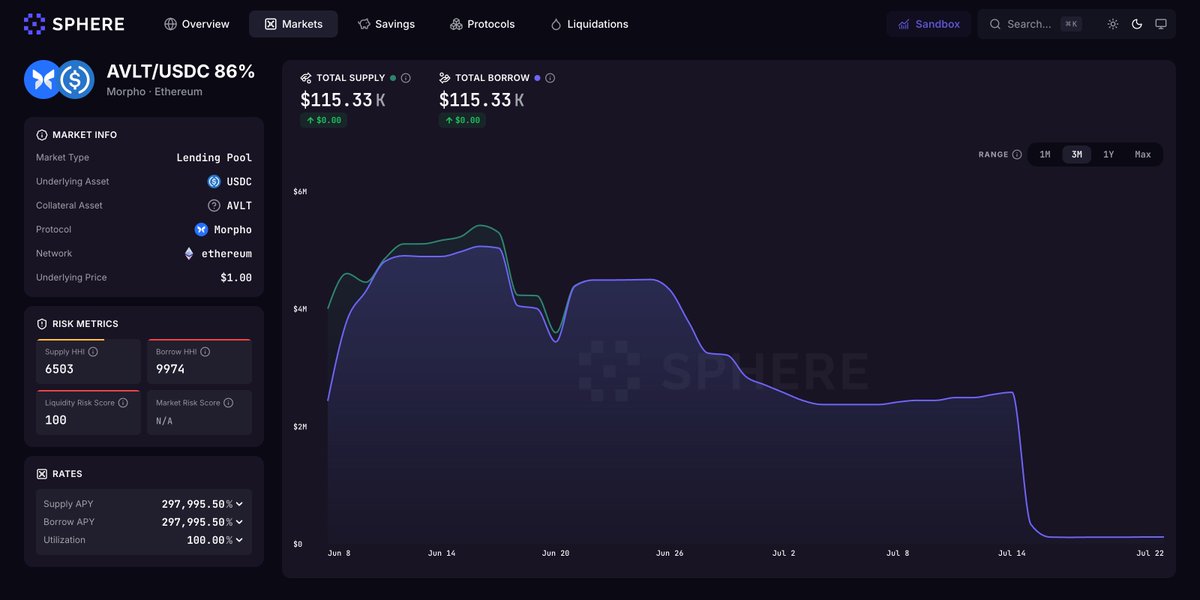Set chart range to Max

click(1143, 155)
